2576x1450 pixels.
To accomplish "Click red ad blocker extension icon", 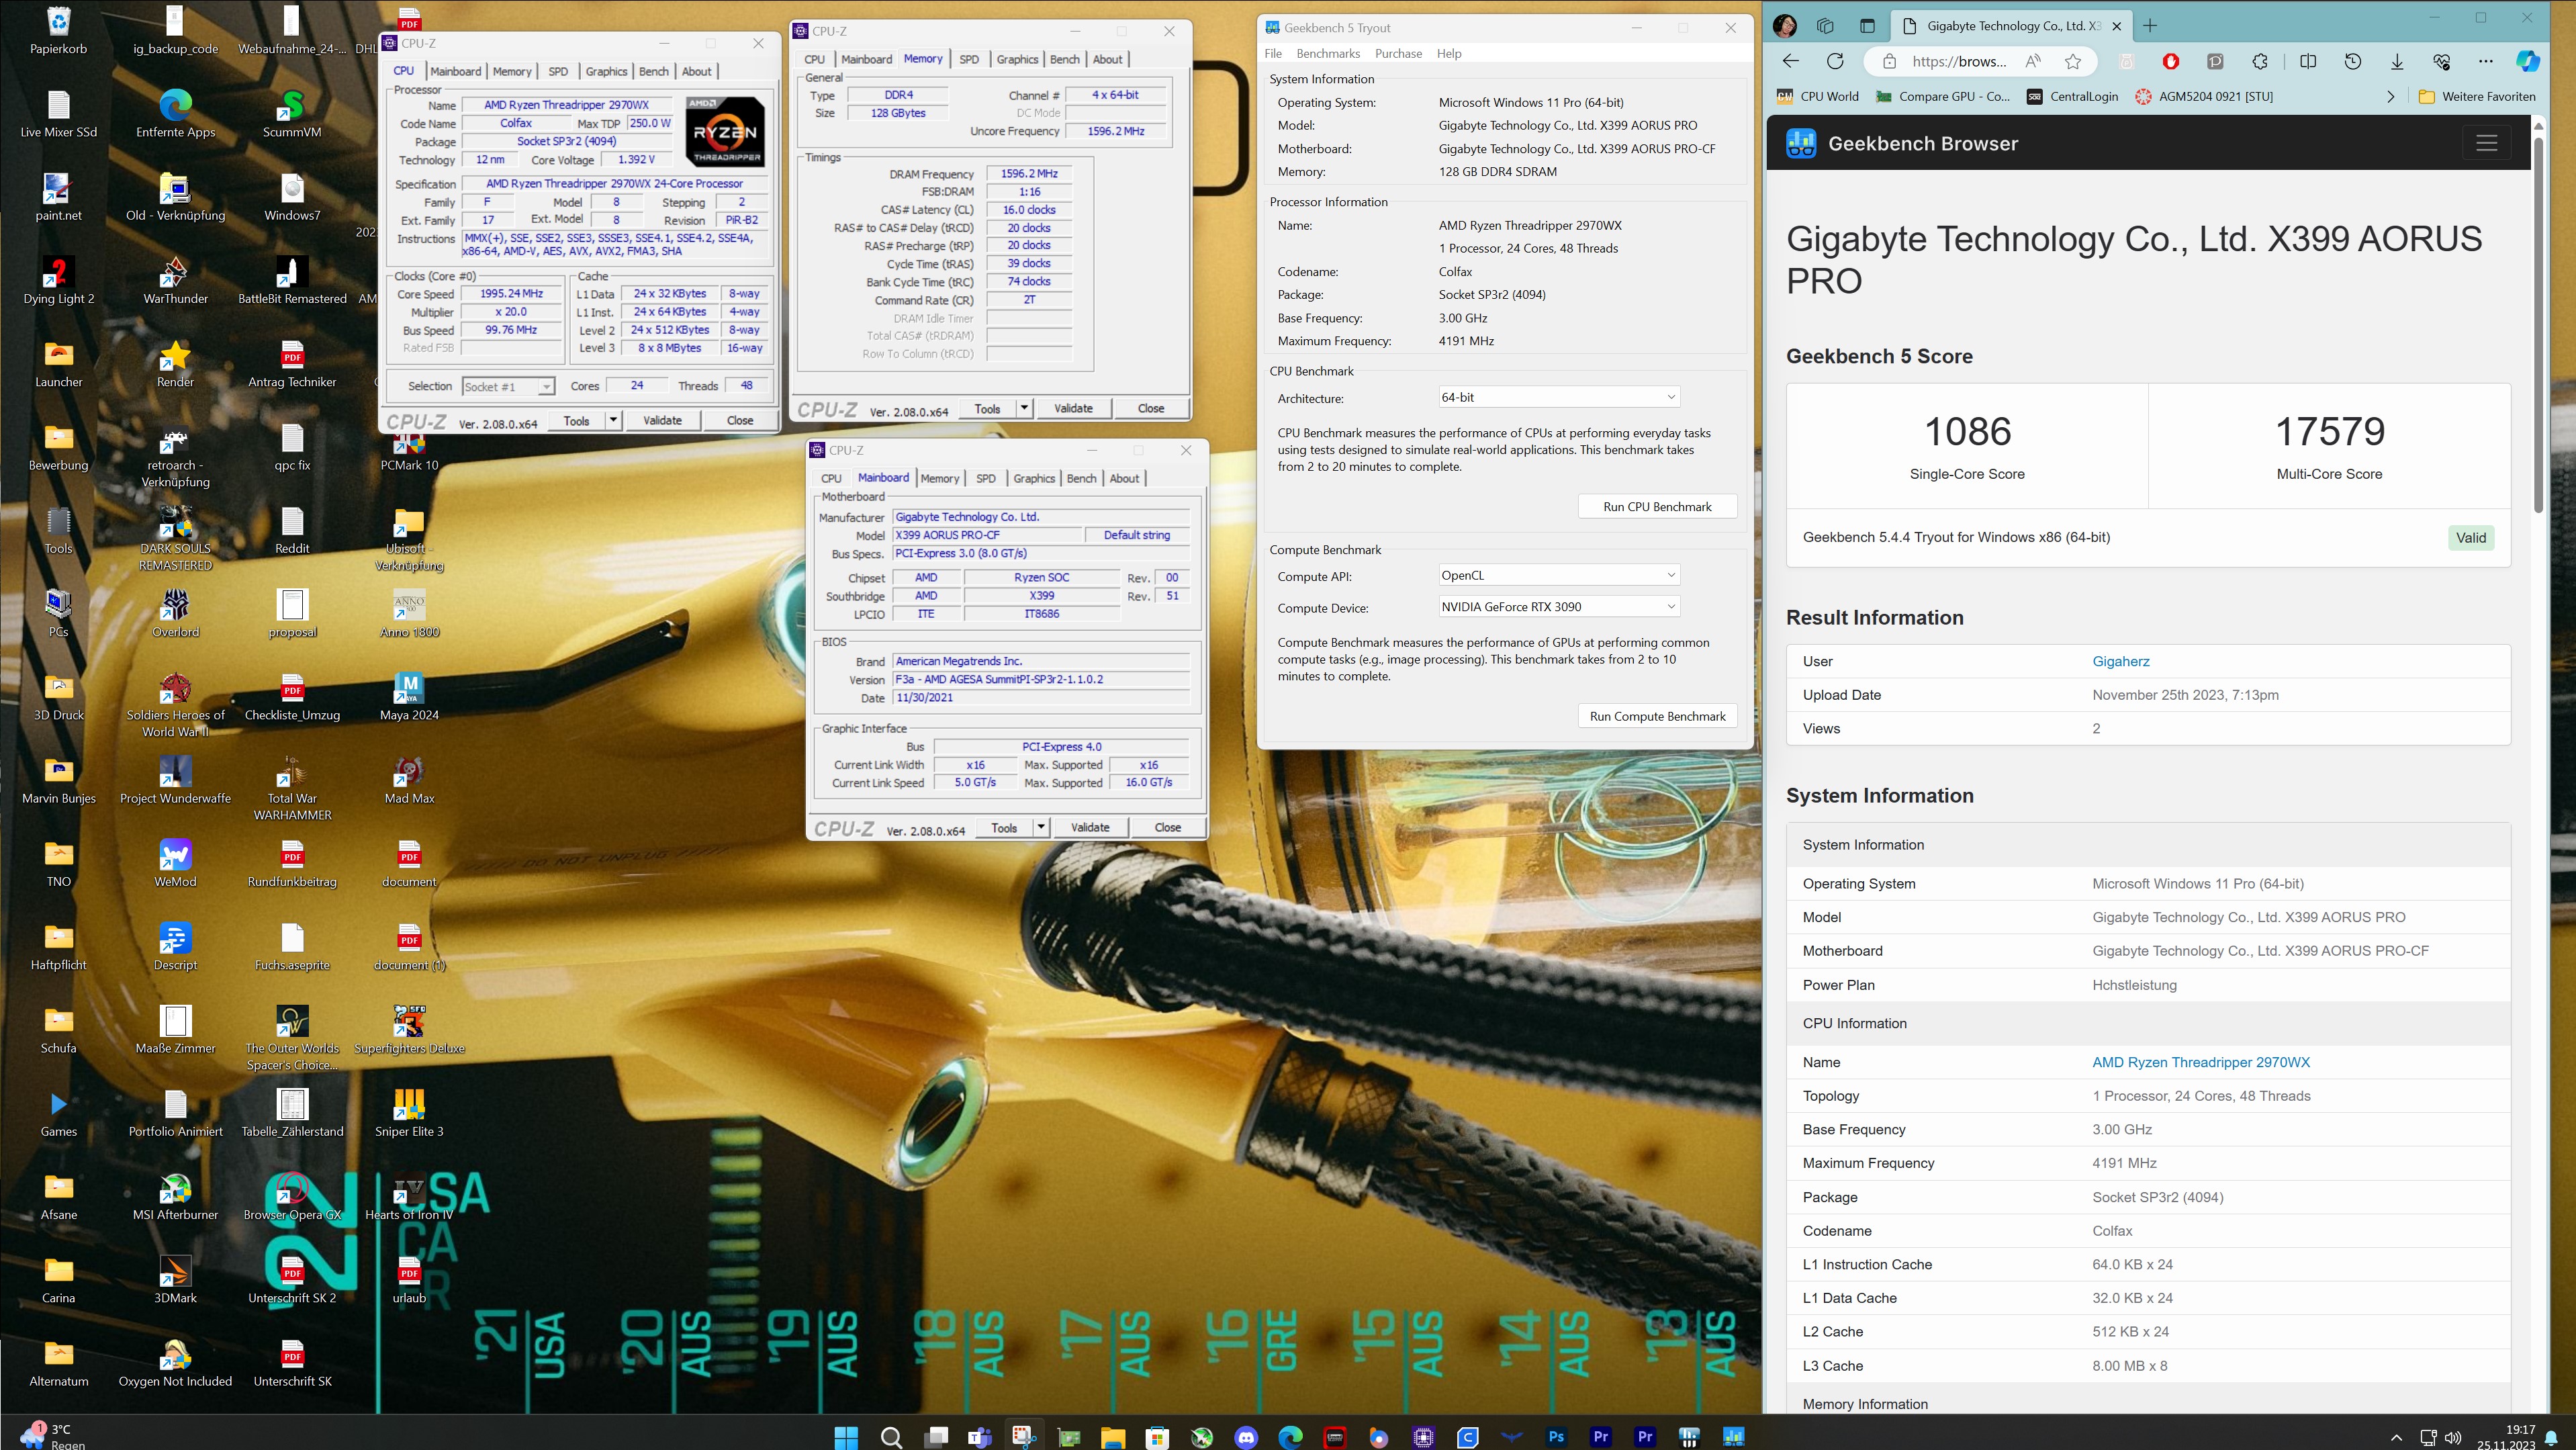I will click(x=2171, y=61).
